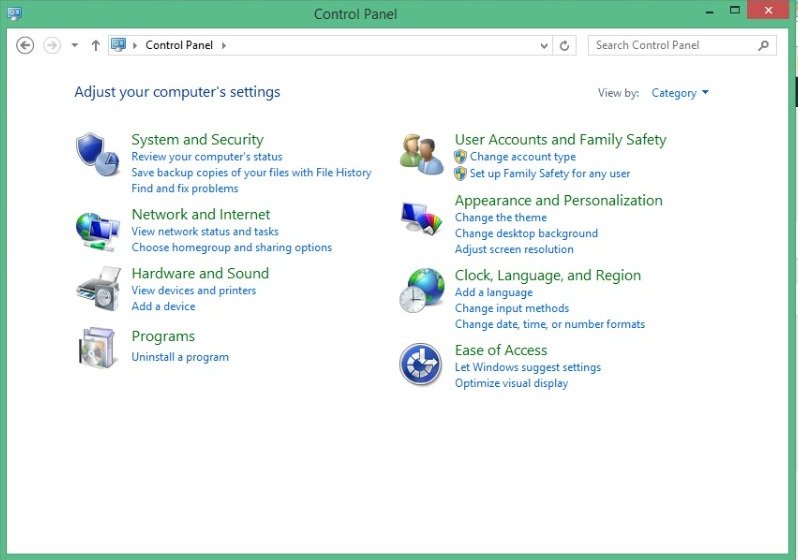Click the search magnifier icon
Image resolution: width=798 pixels, height=560 pixels.
click(x=763, y=45)
